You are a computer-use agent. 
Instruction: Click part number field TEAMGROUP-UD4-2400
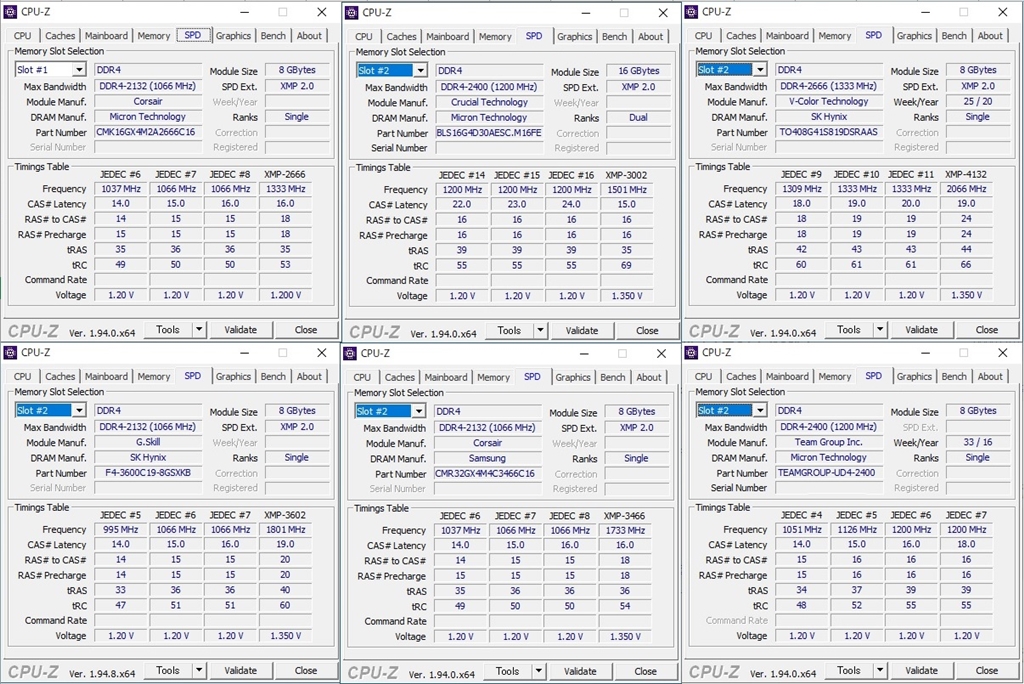(829, 472)
